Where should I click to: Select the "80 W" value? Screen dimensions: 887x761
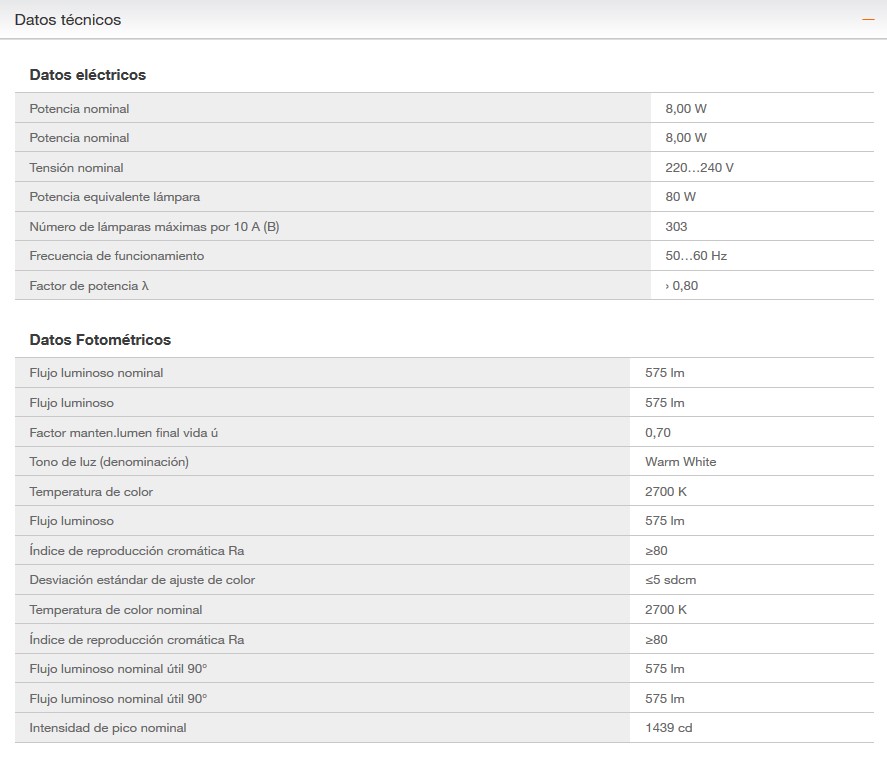[x=681, y=197]
